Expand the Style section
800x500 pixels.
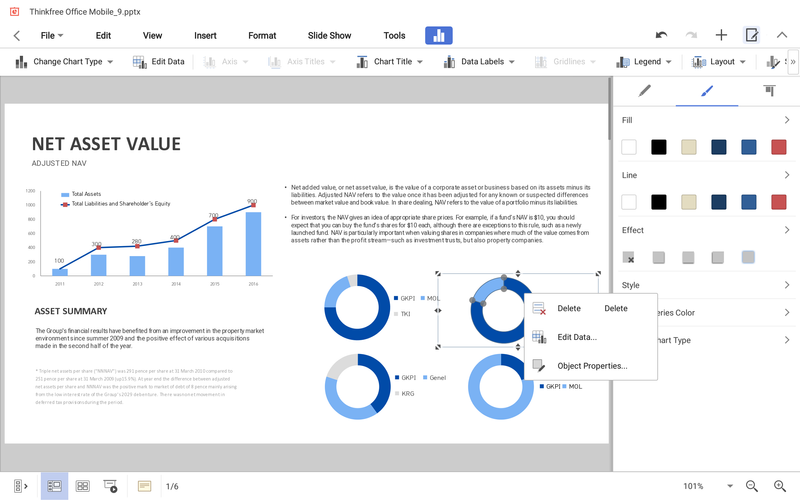(x=706, y=285)
